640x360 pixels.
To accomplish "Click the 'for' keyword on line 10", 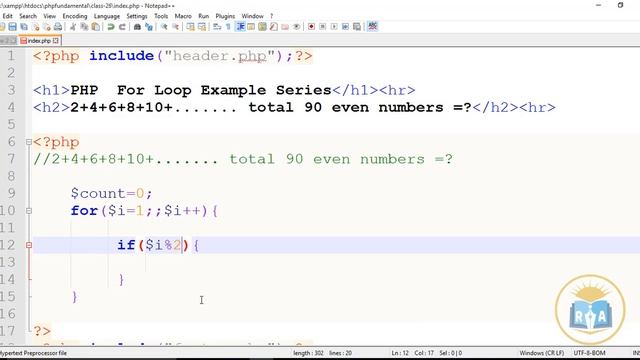I will (x=84, y=211).
